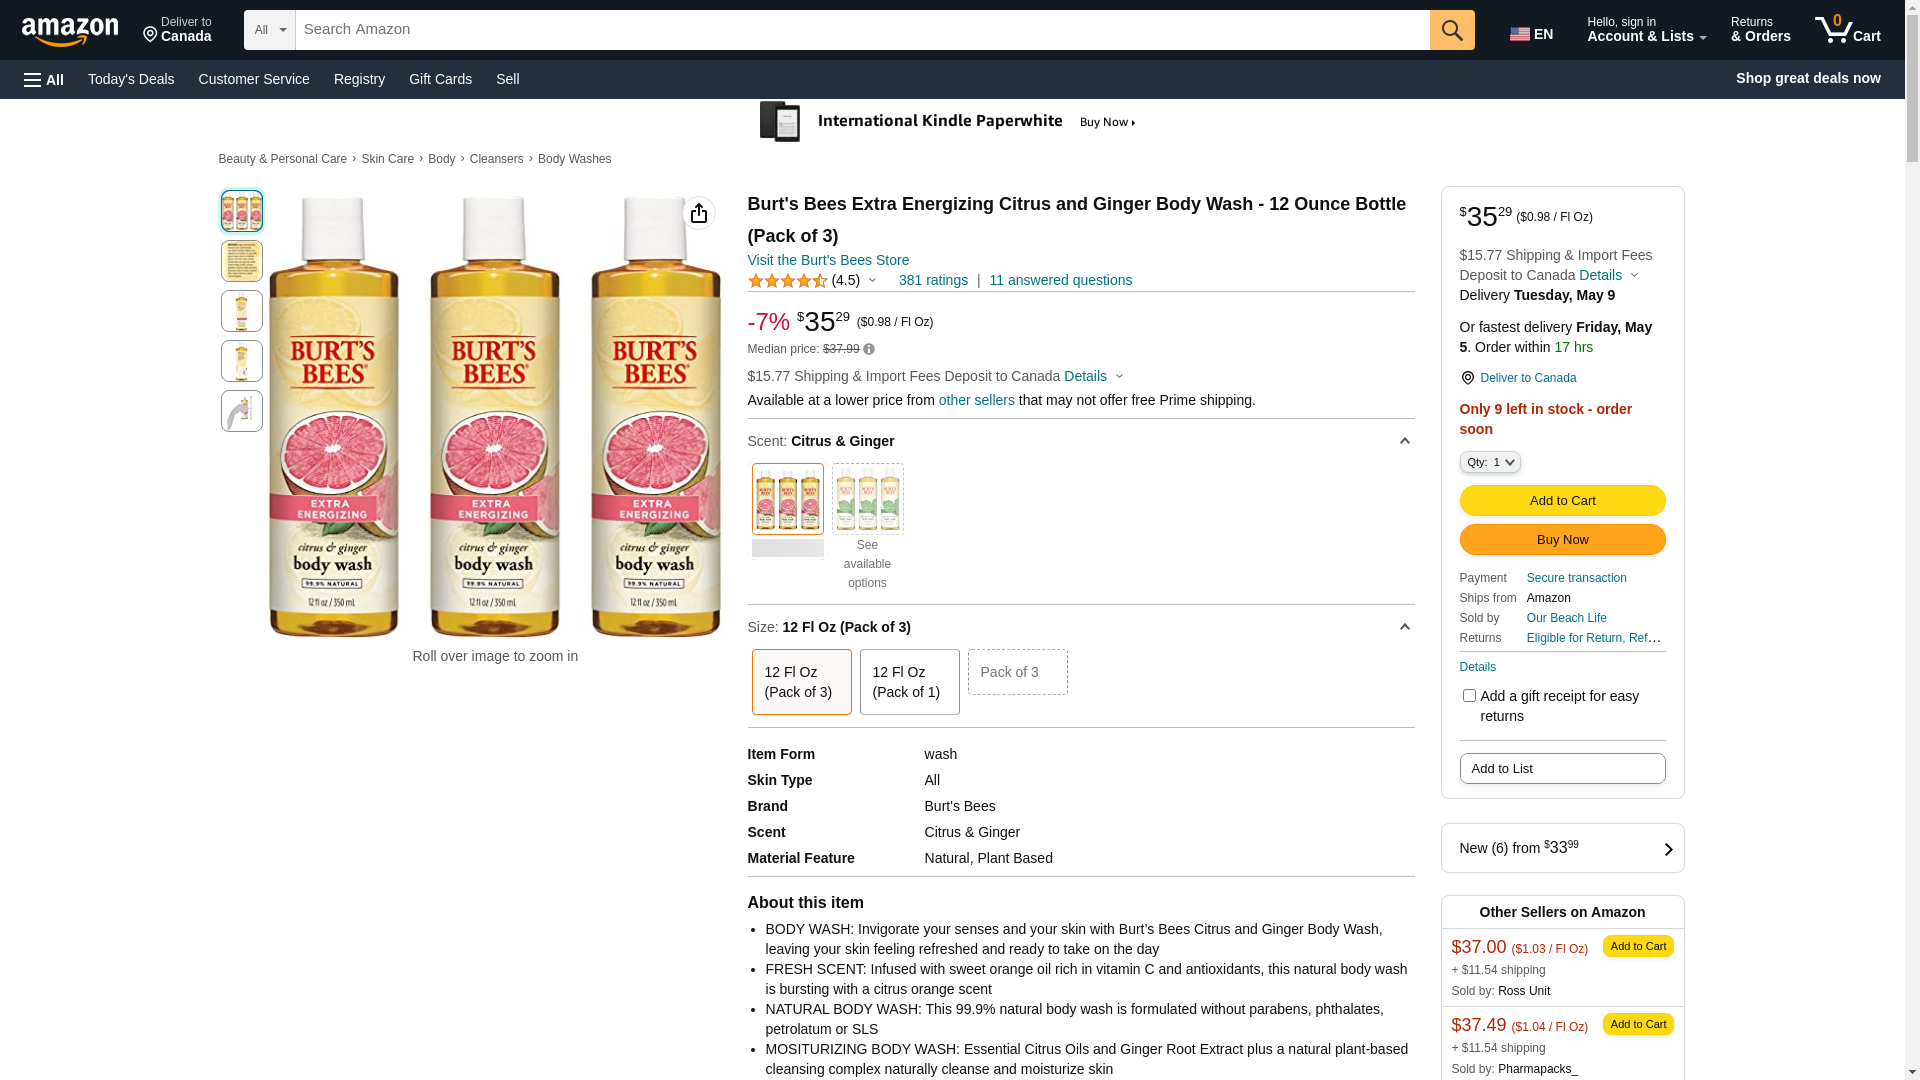Open the All hamburger menu
The image size is (1920, 1080).
click(x=44, y=79)
